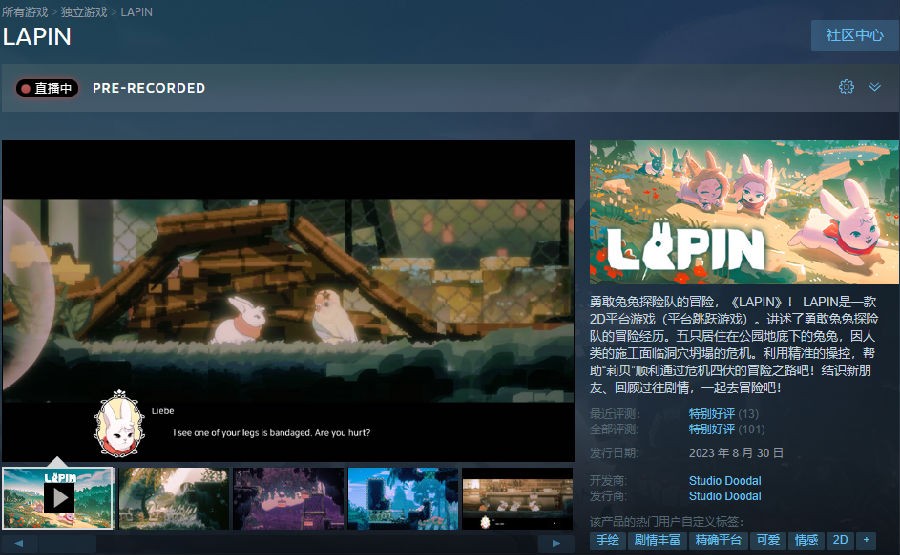Click the LAPIN page title heading
The height and width of the screenshot is (555, 900).
pyautogui.click(x=37, y=37)
